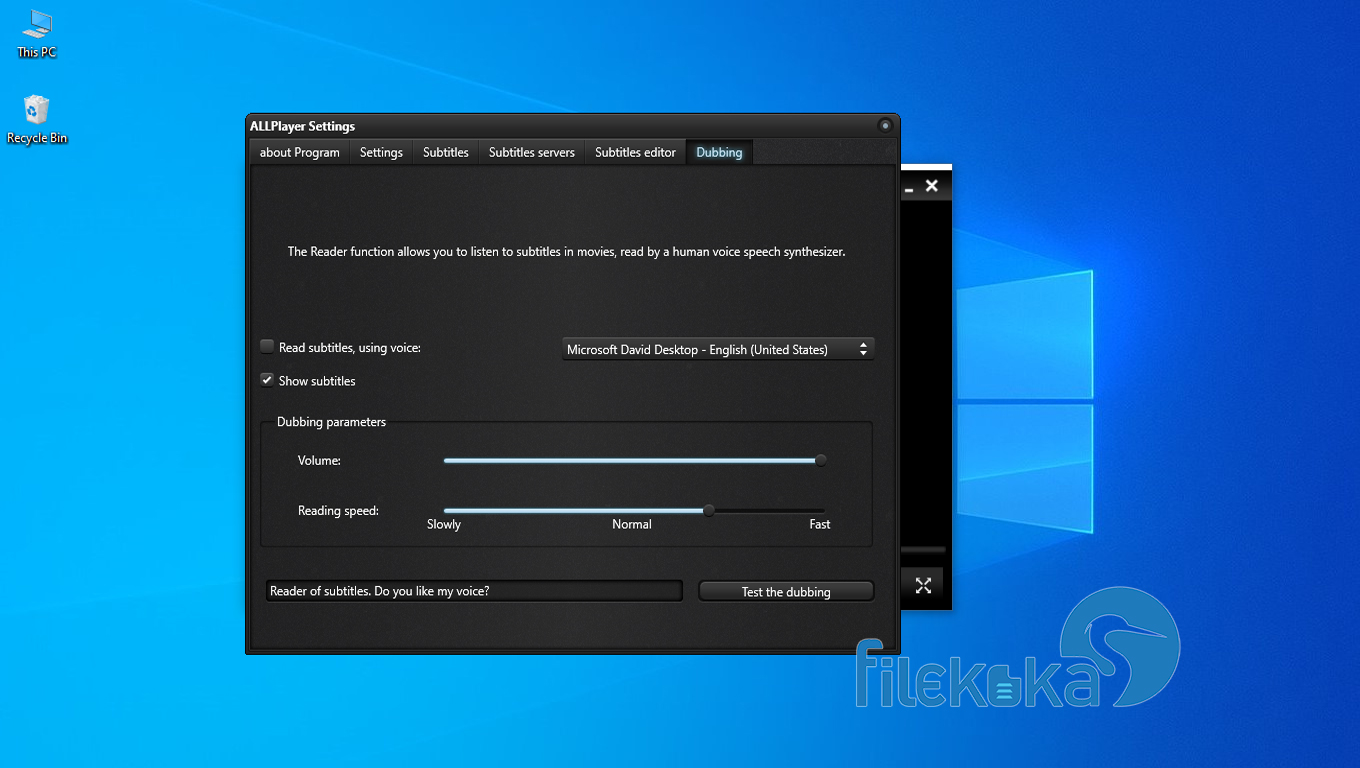The height and width of the screenshot is (768, 1360).
Task: Click the Fast speed label
Action: (x=820, y=524)
